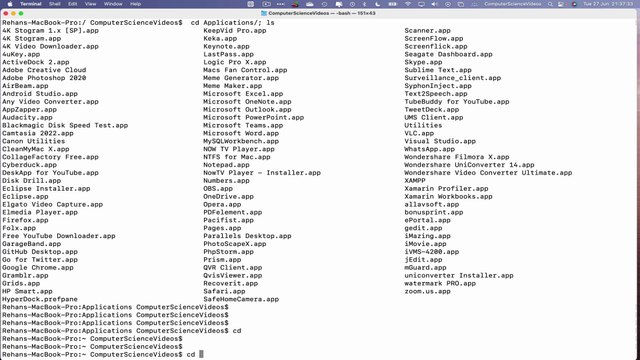Click the 'Xamarin Workbooks.app' entry
The height and width of the screenshot is (360, 640).
(x=449, y=196)
